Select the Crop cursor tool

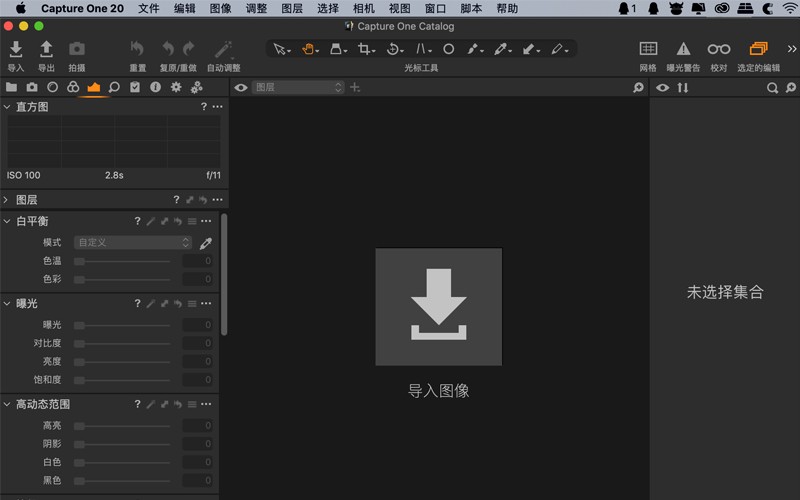click(x=366, y=49)
